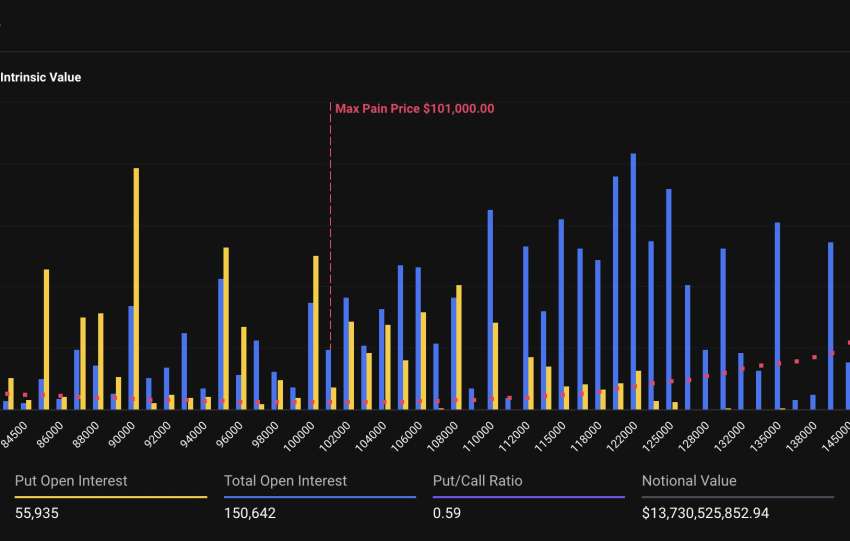This screenshot has height=541, width=850.
Task: Click the tallest yellow put bar at 90000
Action: [136, 290]
